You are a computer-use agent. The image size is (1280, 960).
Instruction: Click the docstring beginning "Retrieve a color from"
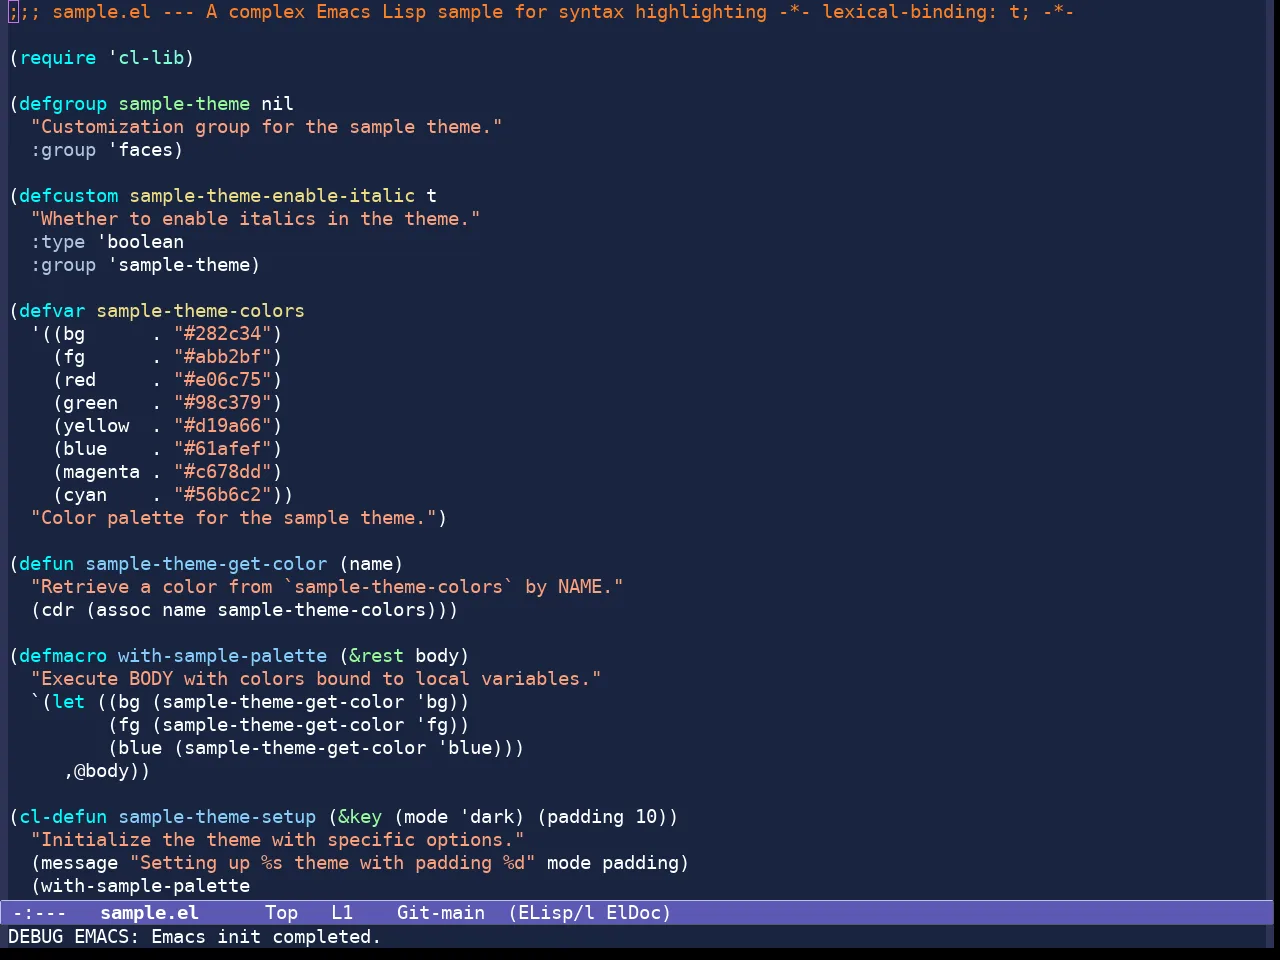327,587
